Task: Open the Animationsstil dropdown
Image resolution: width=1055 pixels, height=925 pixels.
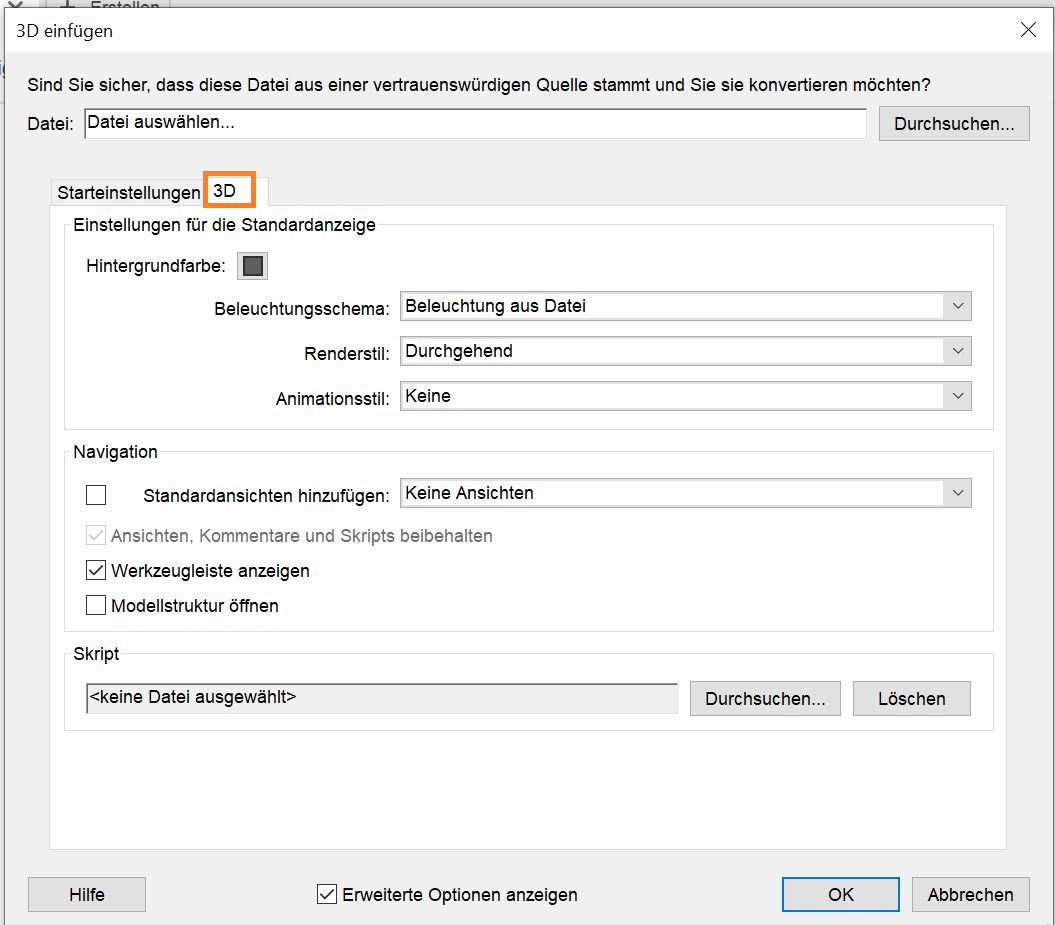Action: pyautogui.click(x=957, y=396)
